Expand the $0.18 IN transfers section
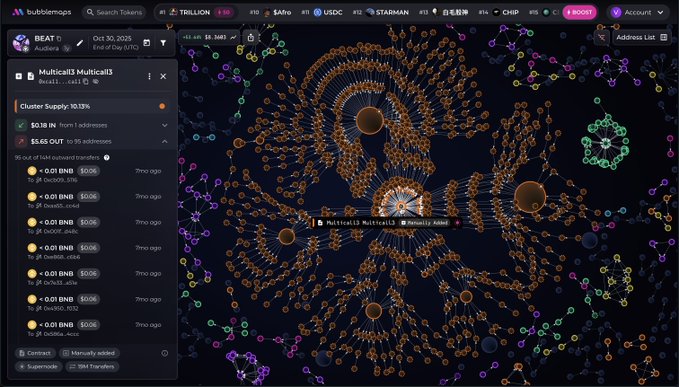 tap(91, 125)
